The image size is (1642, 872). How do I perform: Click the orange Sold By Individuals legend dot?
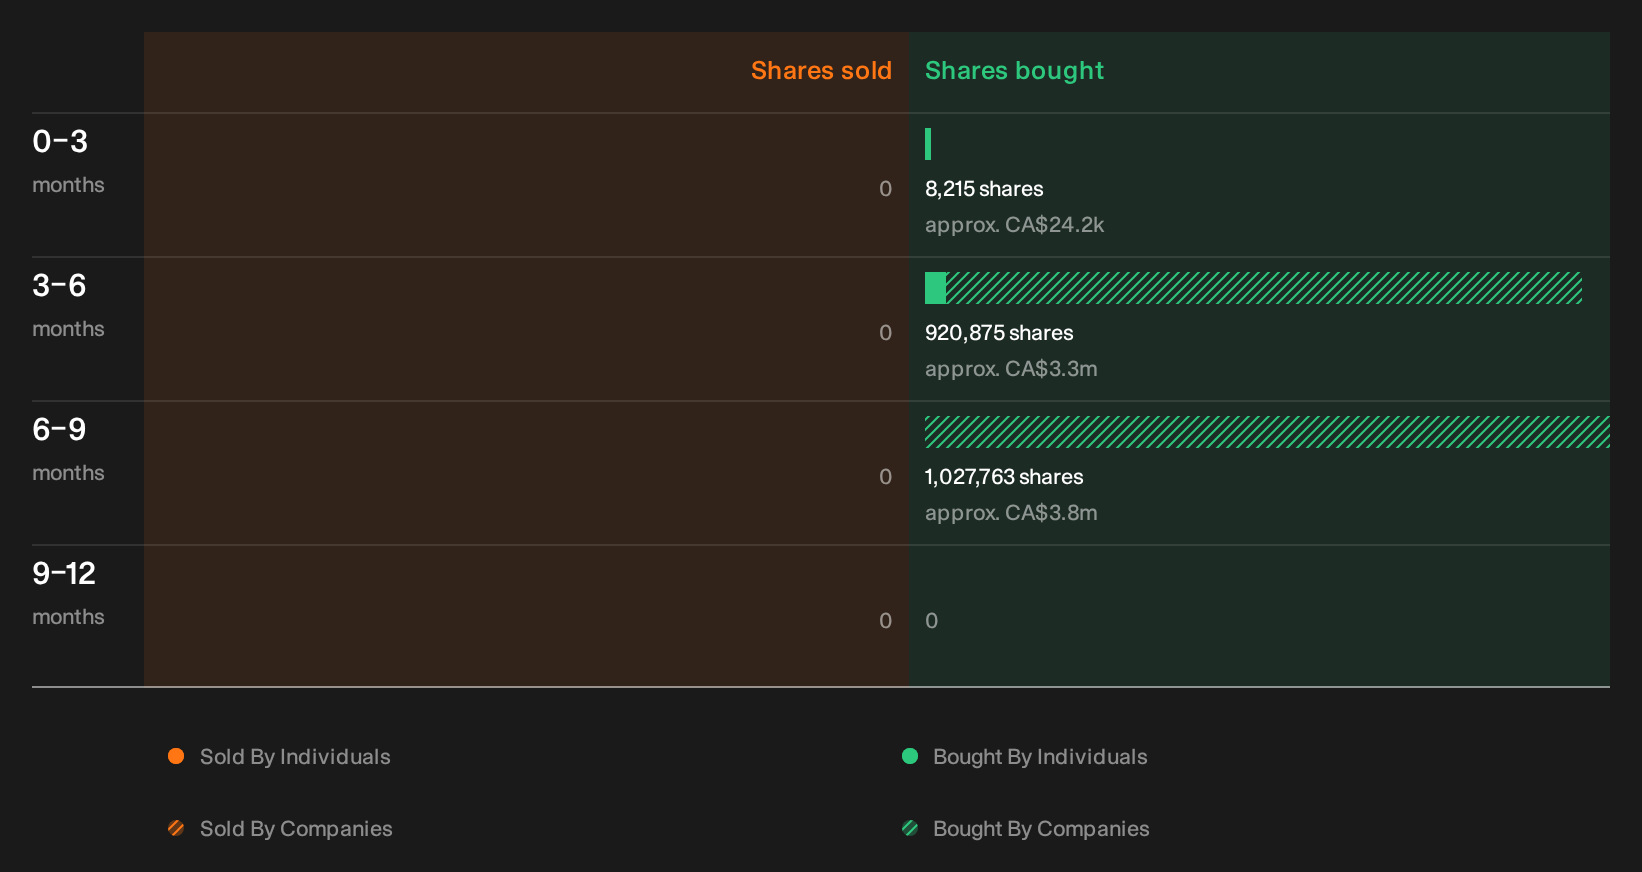176,756
